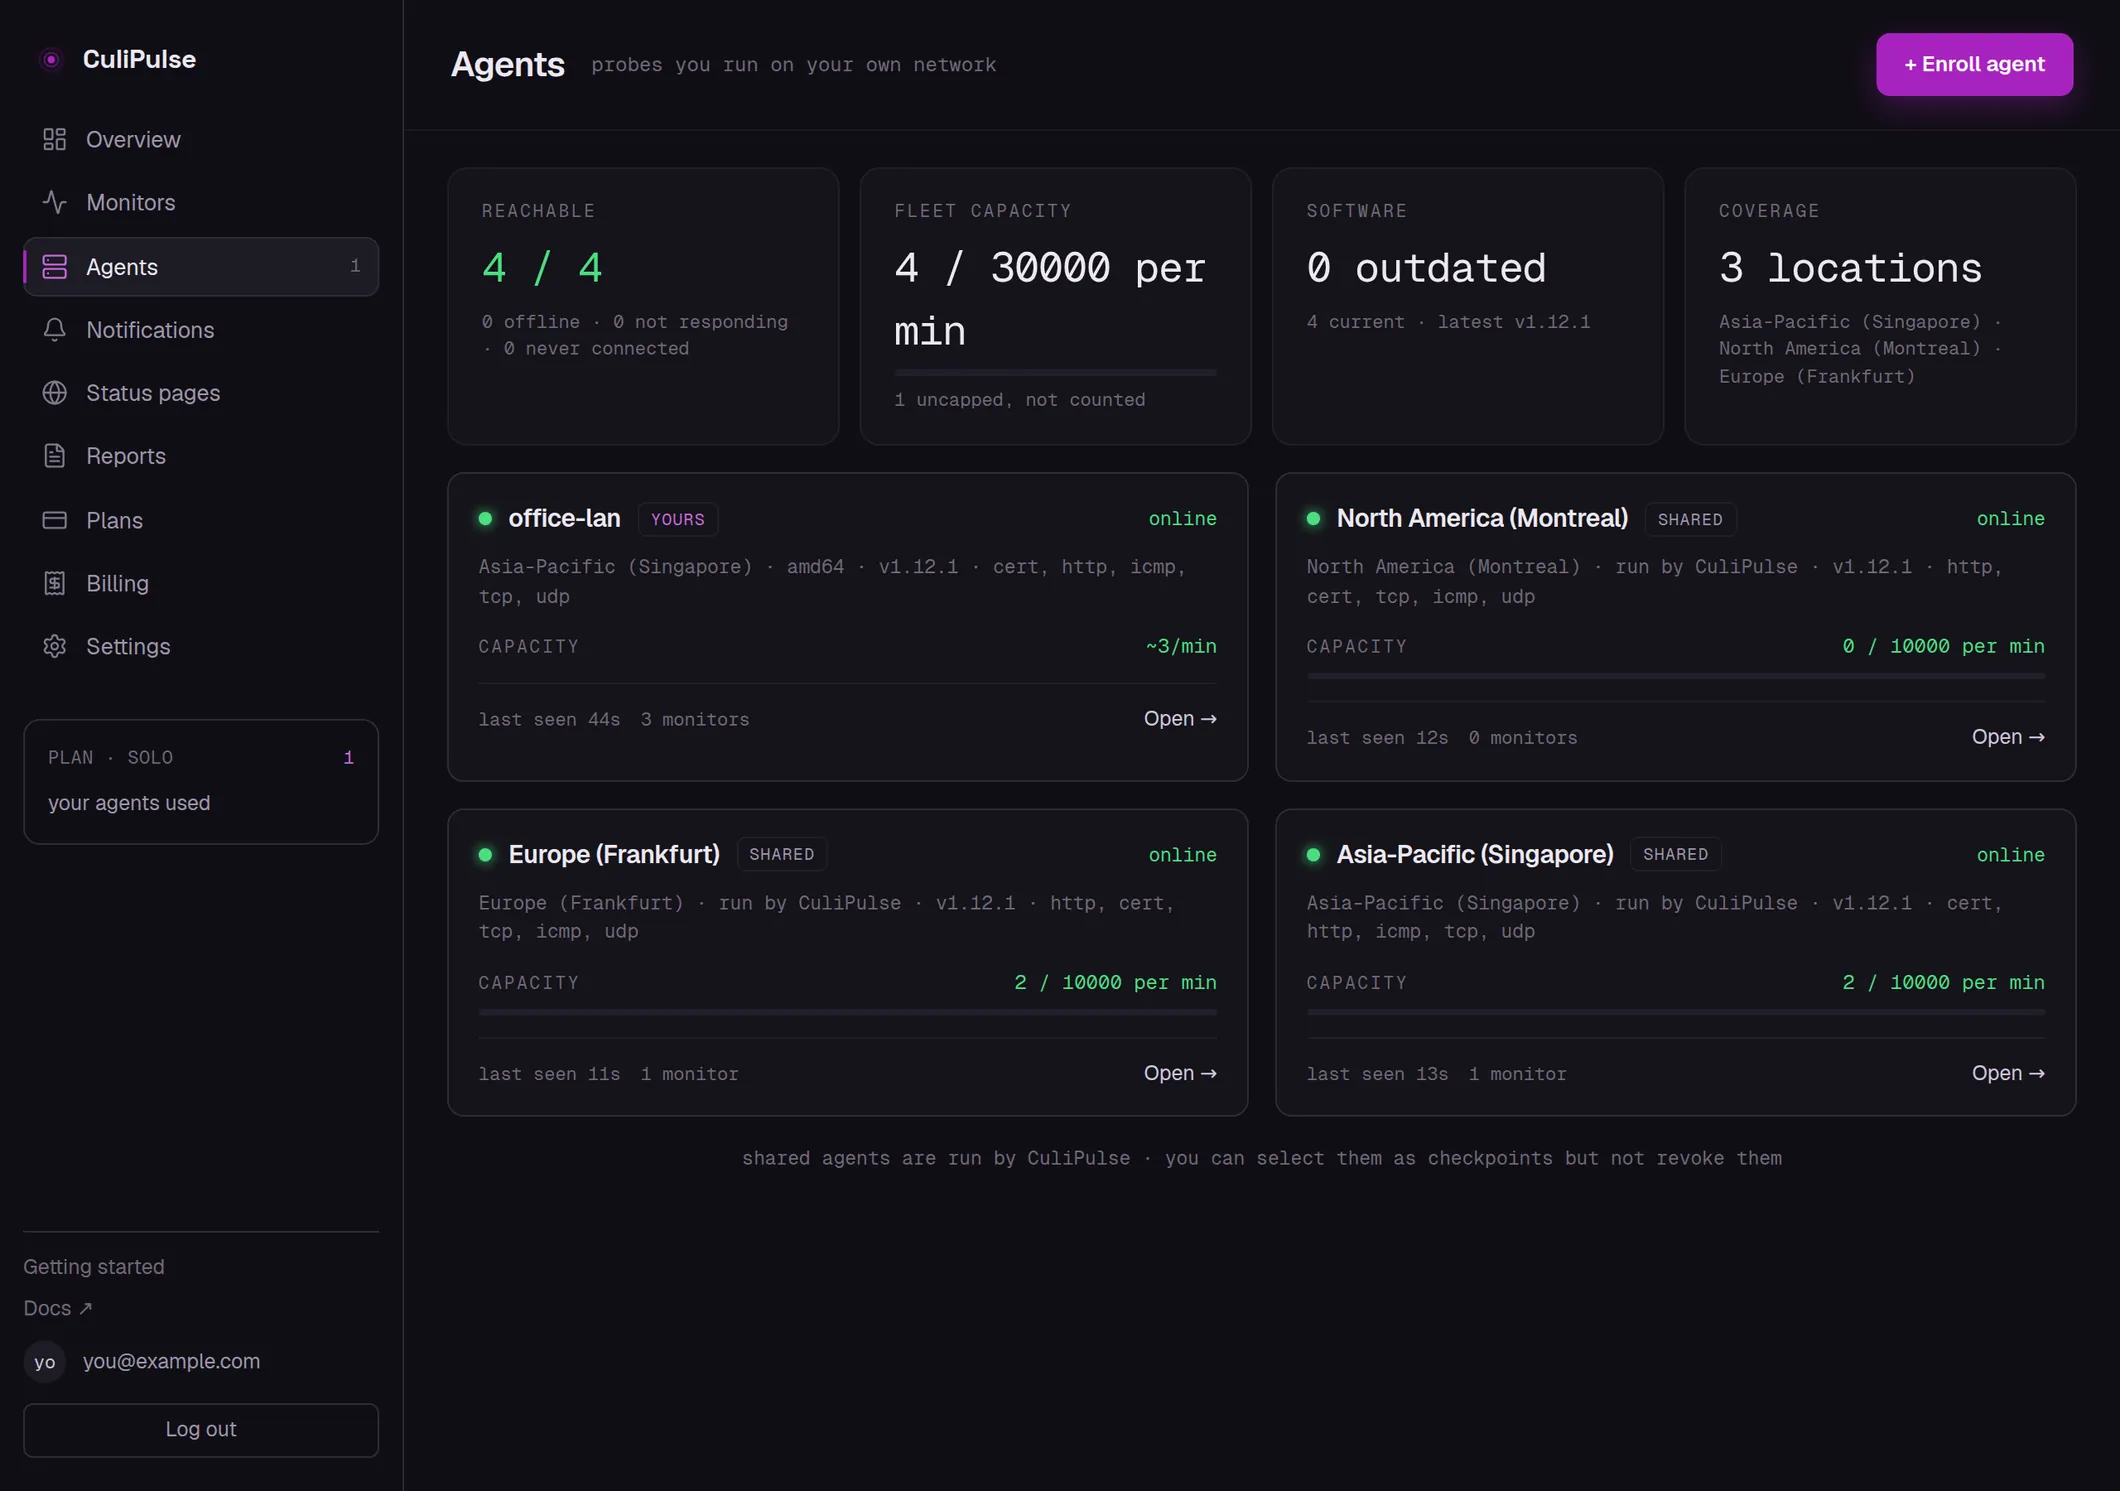Click the status dot on Asia-Pacific (Singapore) card

click(1313, 855)
